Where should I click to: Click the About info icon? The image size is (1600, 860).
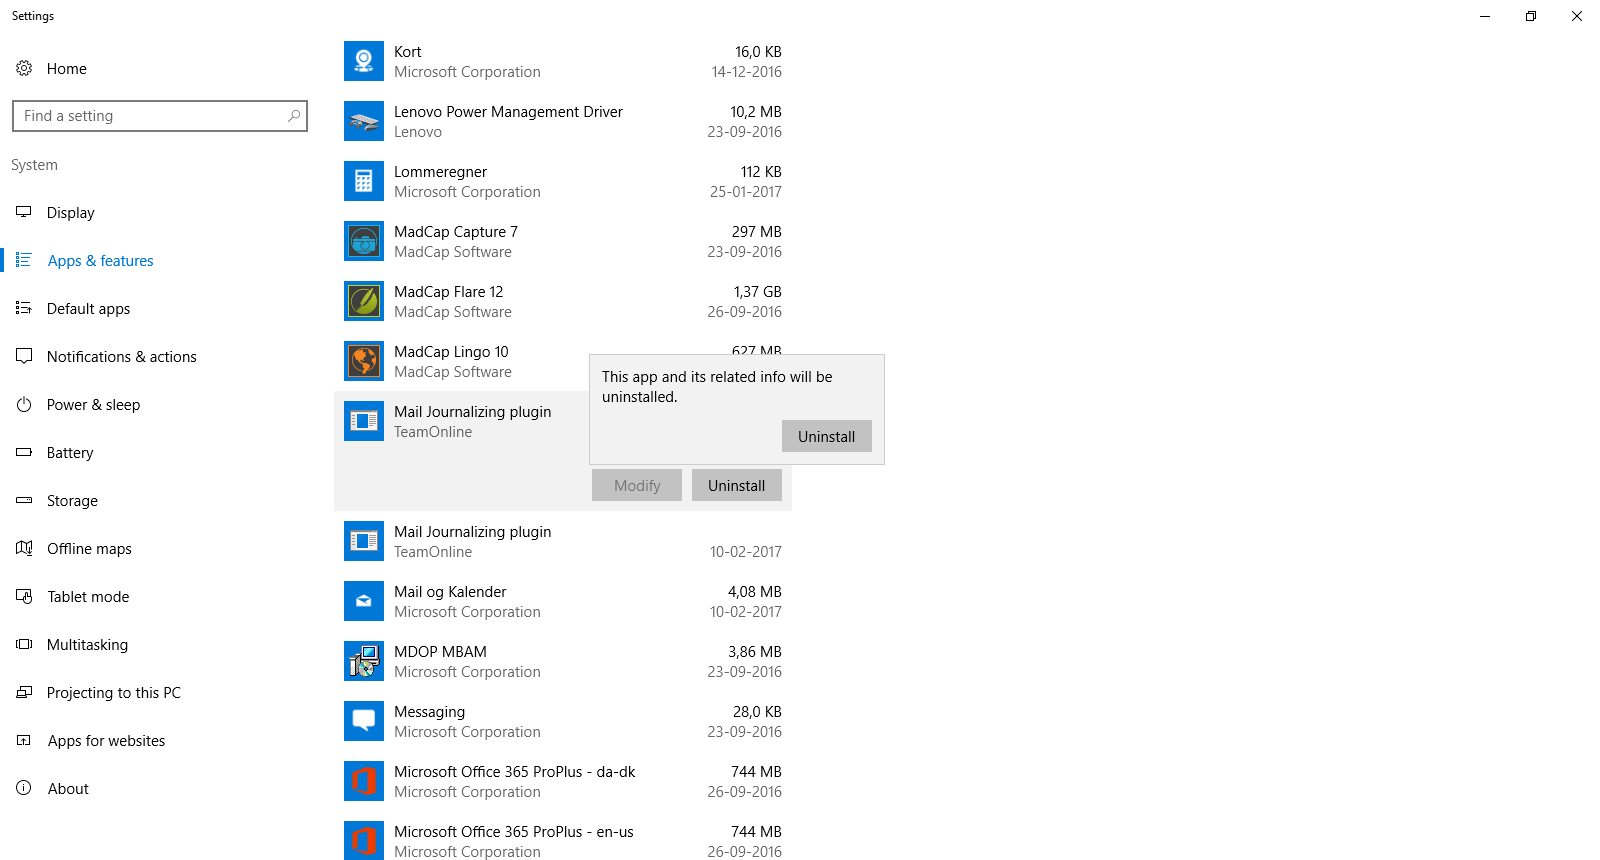24,788
